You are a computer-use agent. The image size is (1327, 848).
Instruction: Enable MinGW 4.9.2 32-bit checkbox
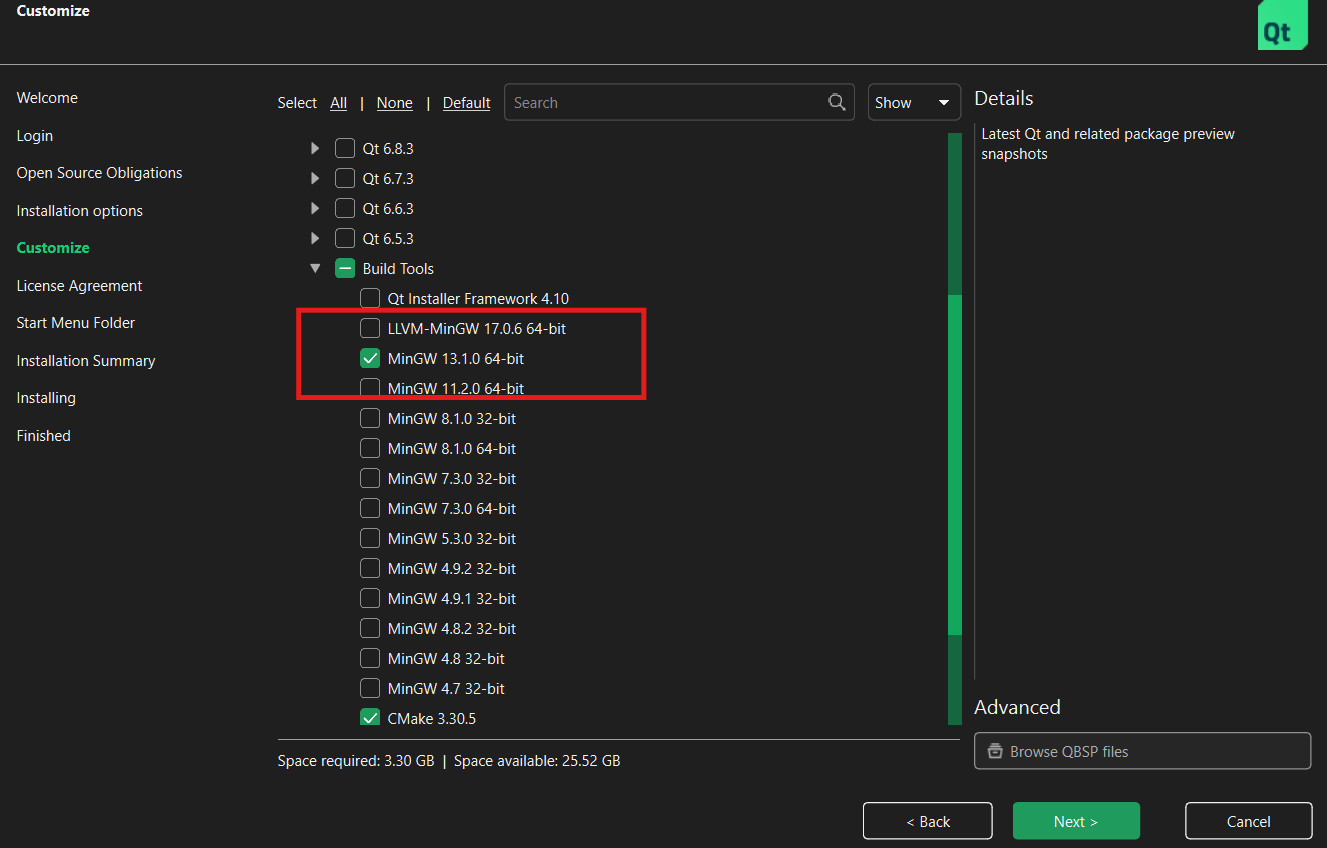click(x=370, y=568)
